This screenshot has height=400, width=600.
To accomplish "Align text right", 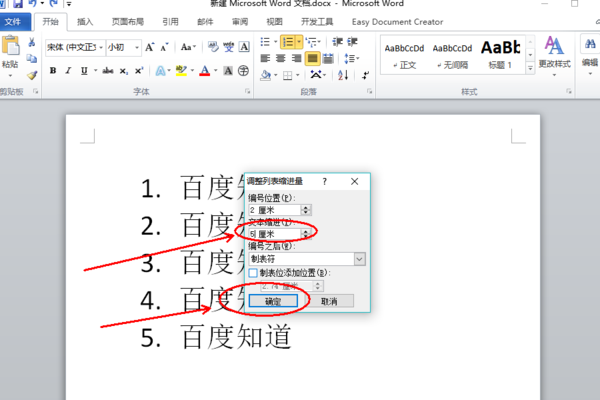I will coord(297,58).
